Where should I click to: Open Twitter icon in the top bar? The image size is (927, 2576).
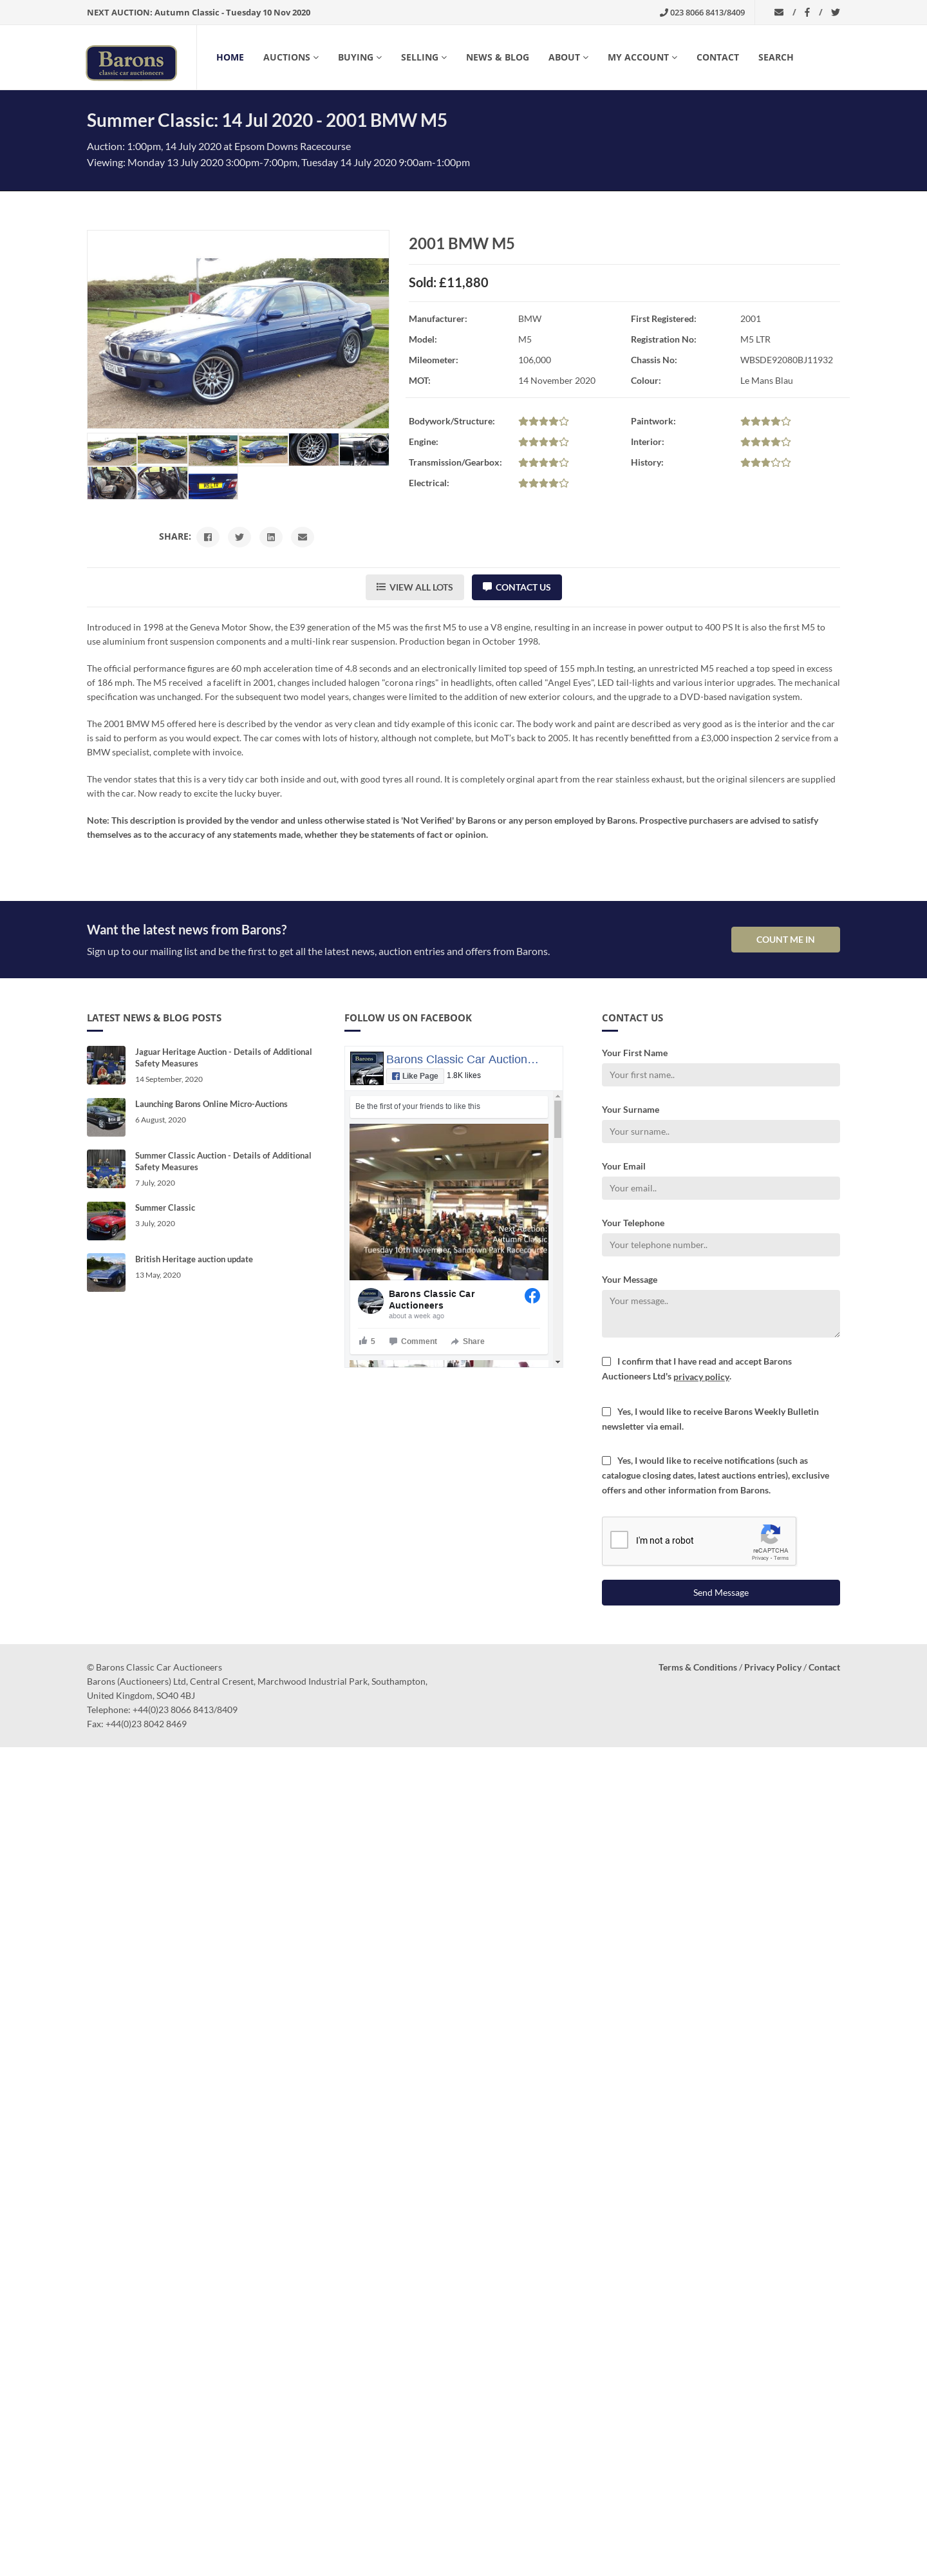835,12
